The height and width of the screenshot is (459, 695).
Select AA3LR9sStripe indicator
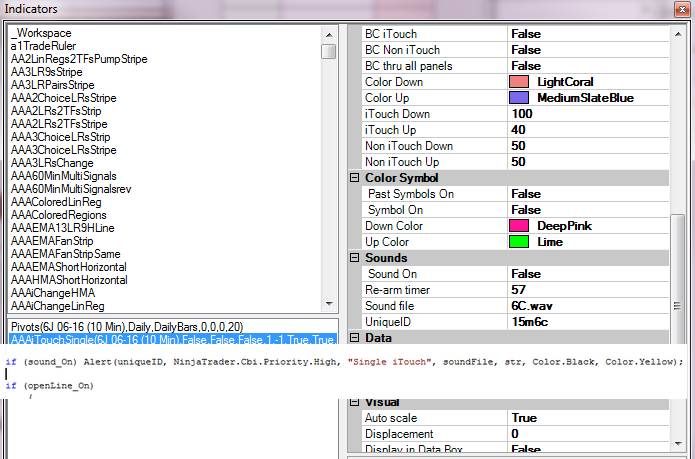[x=47, y=72]
